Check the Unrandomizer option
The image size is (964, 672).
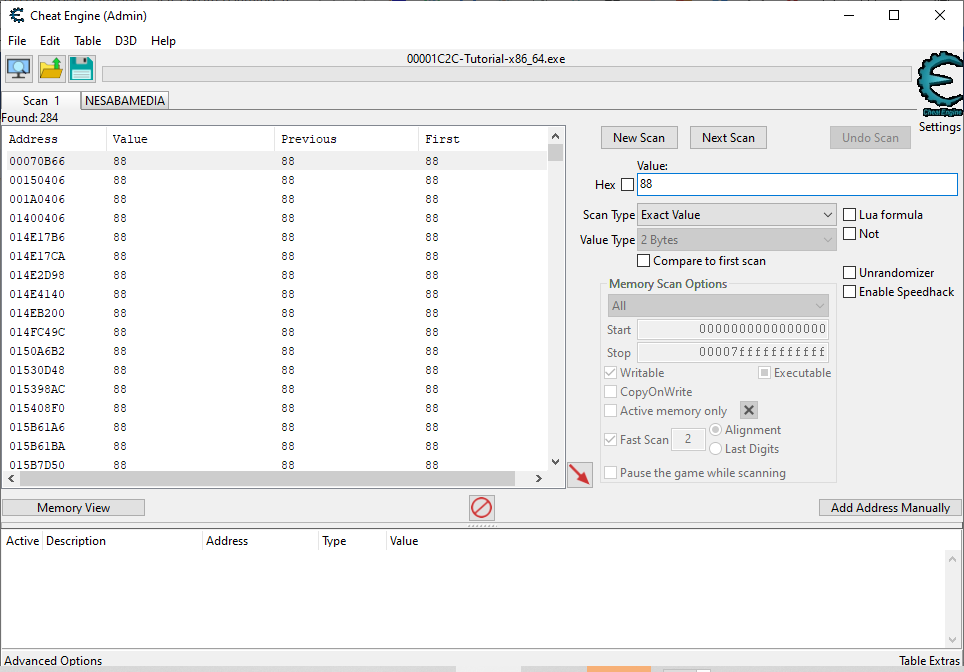pyautogui.click(x=850, y=273)
